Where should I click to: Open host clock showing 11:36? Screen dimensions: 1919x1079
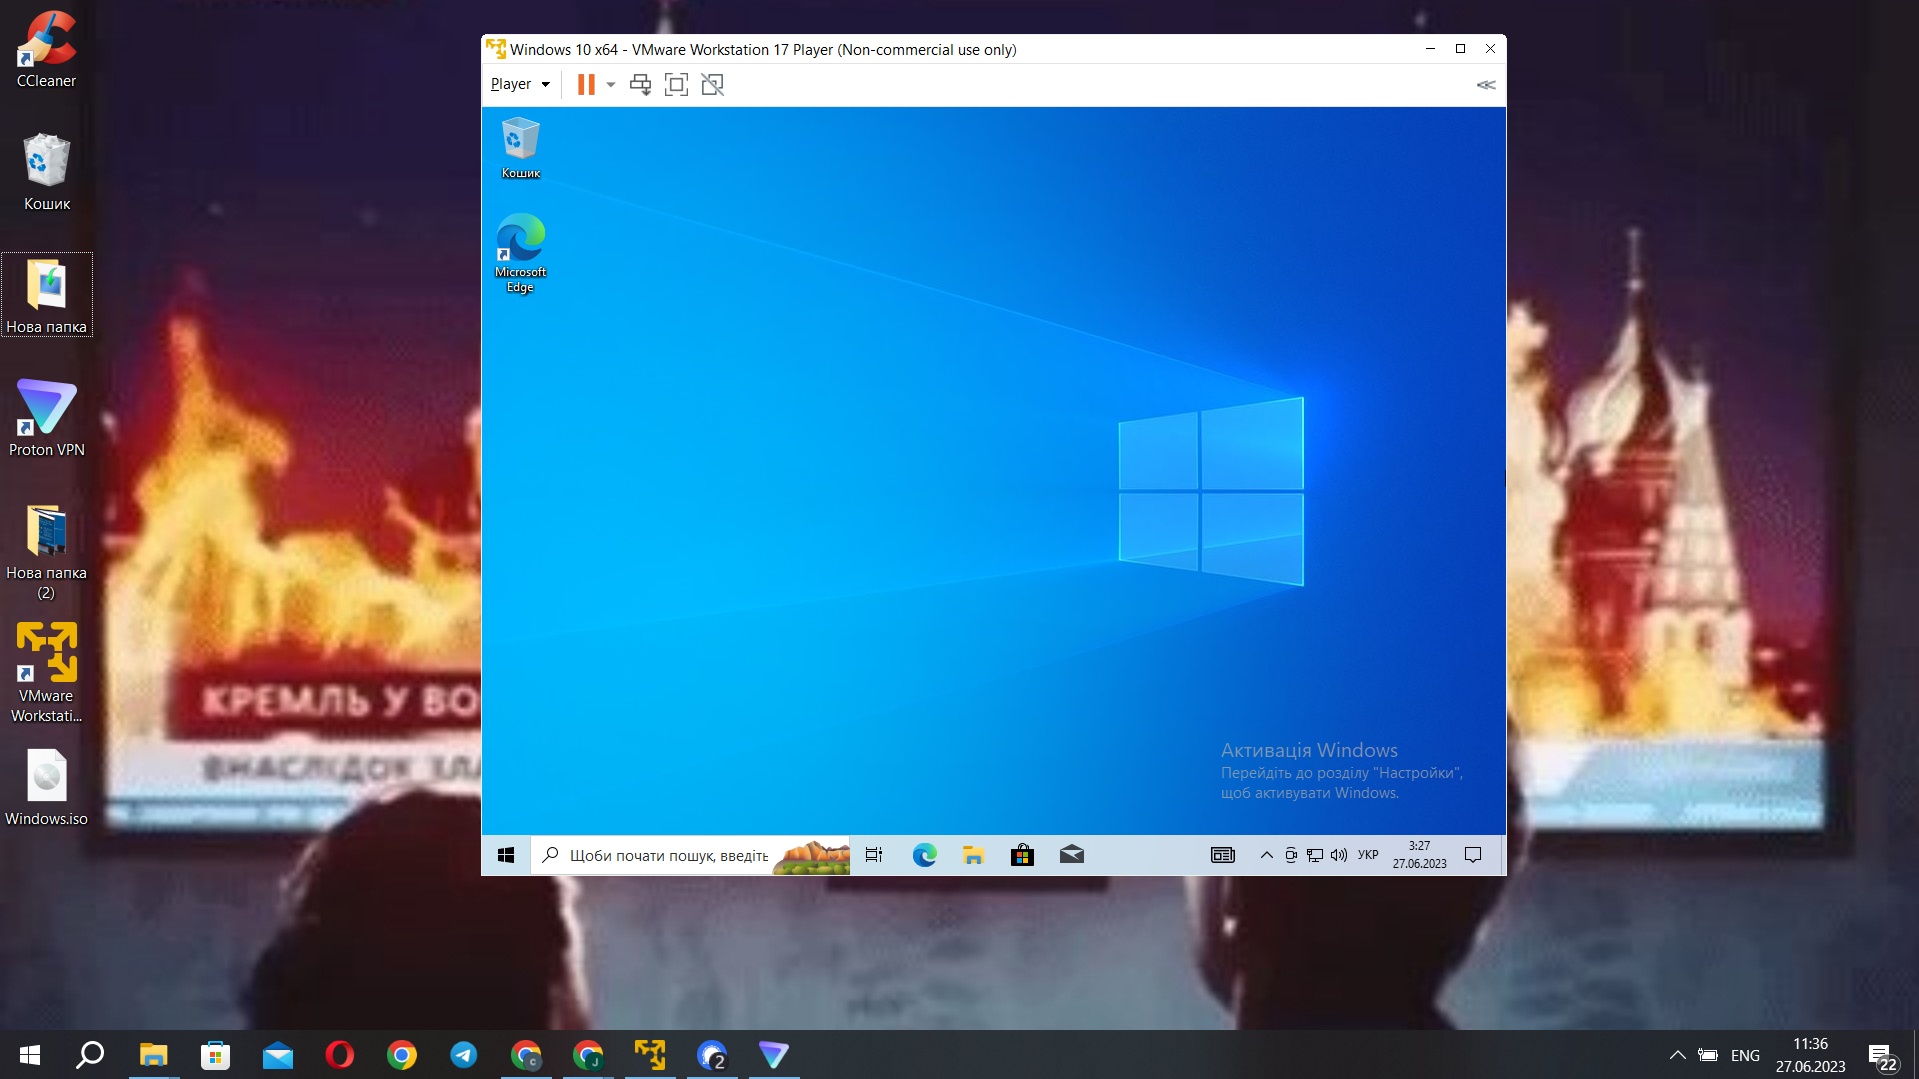[x=1810, y=1055]
